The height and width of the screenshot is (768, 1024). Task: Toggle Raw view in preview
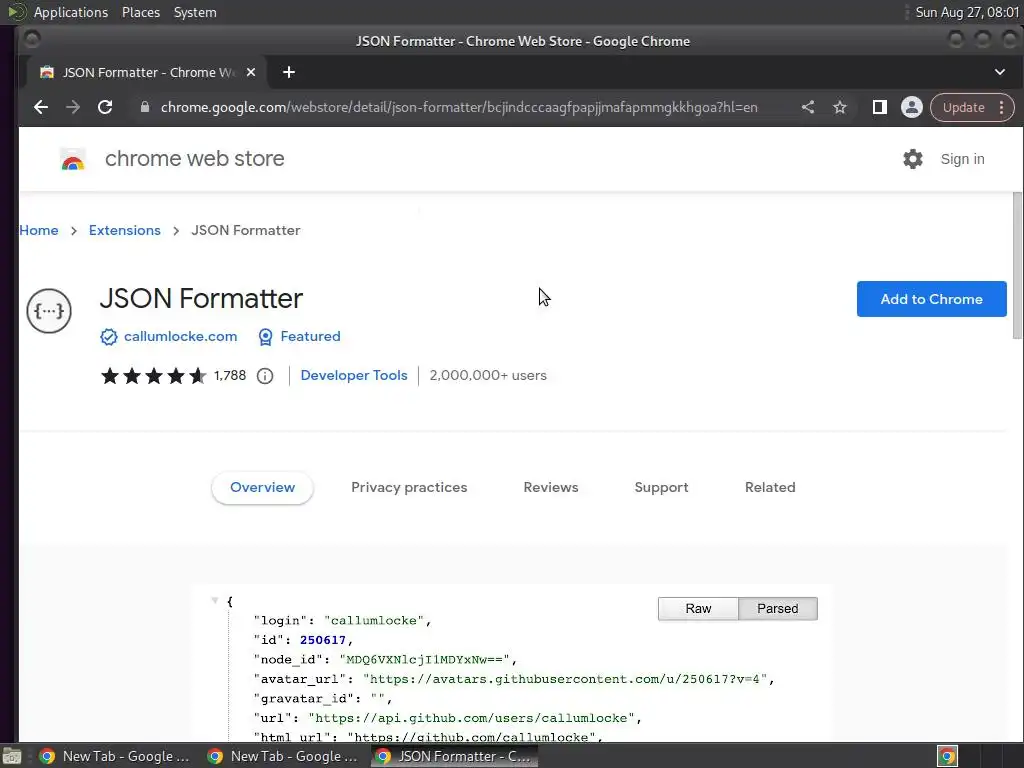pos(698,609)
